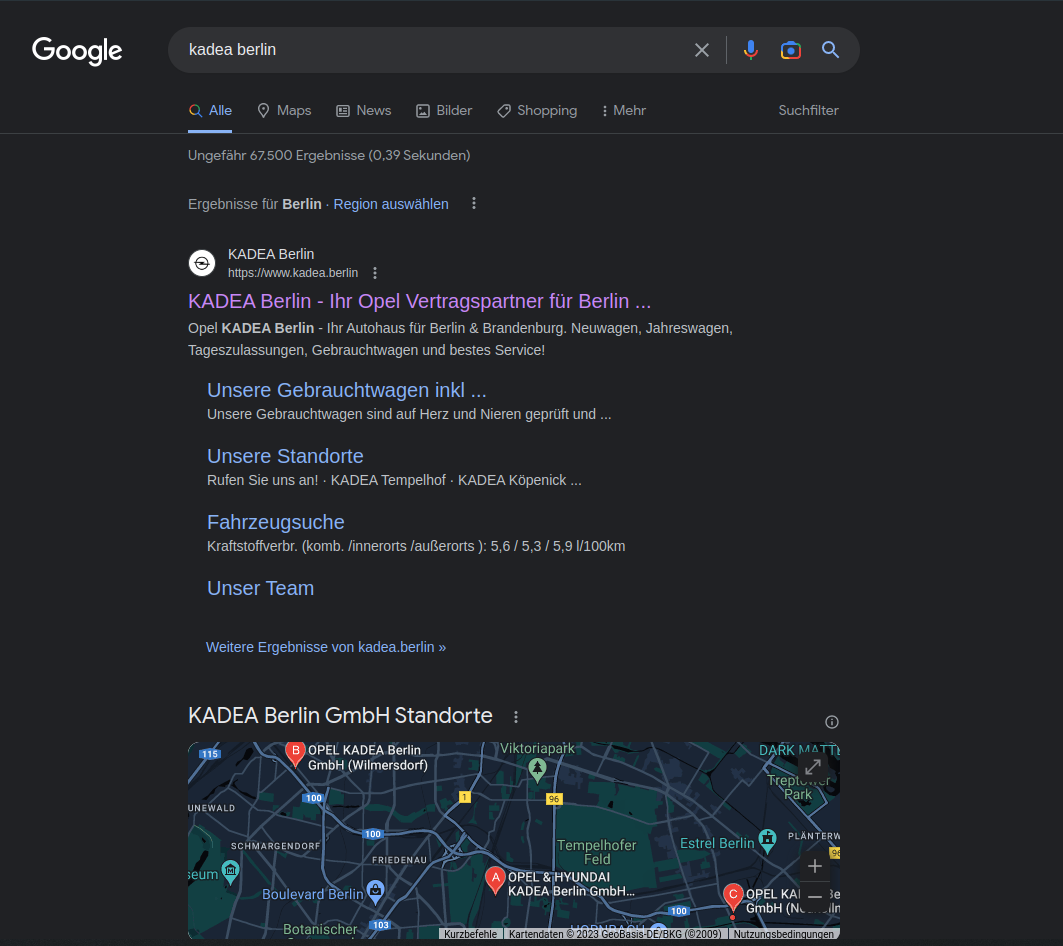1063x946 pixels.
Task: Zoom out on the map with minus button
Action: click(x=815, y=896)
